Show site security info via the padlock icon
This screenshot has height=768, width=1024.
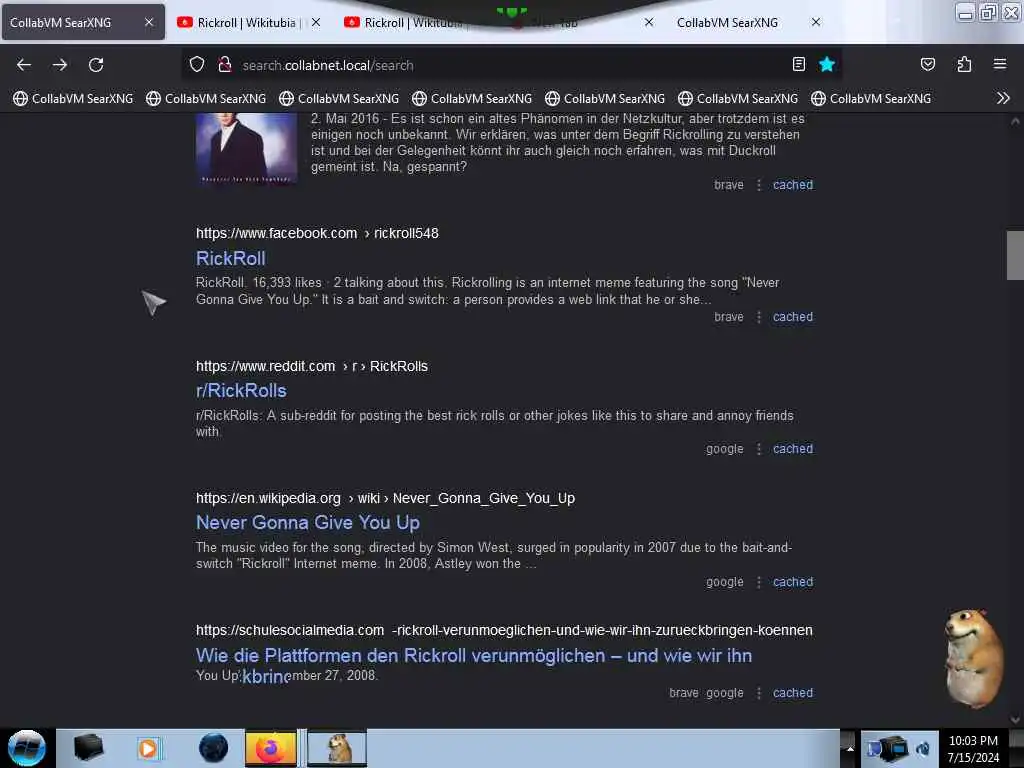pyautogui.click(x=225, y=65)
